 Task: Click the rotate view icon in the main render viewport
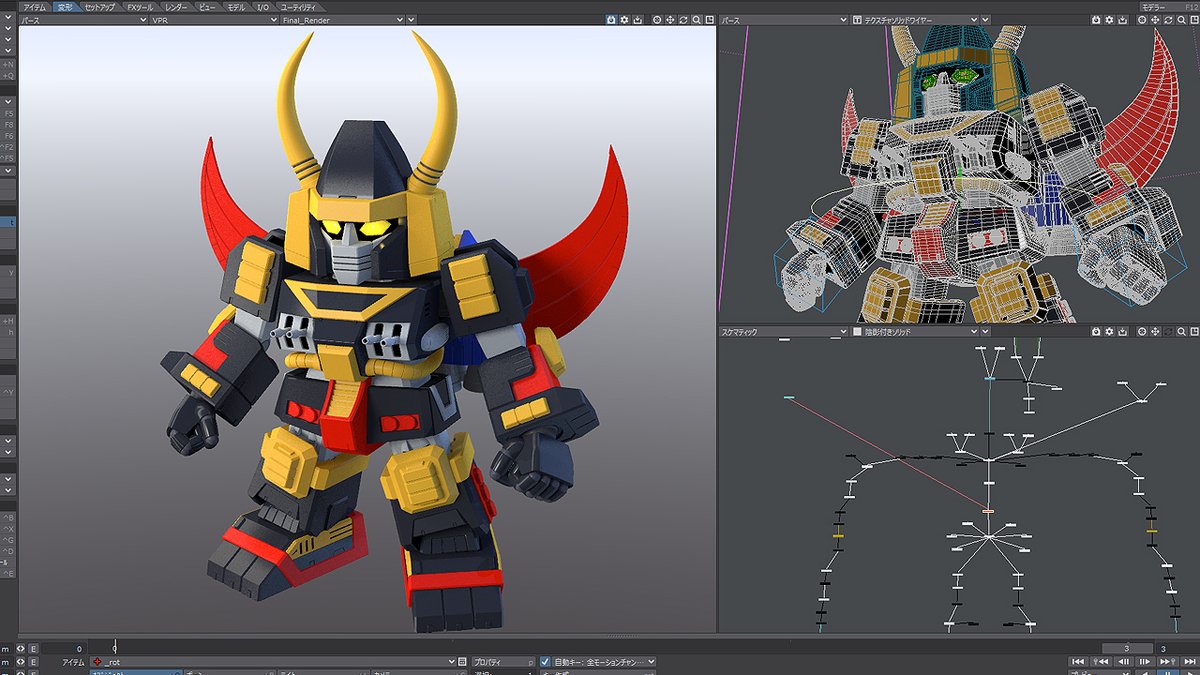pos(683,19)
